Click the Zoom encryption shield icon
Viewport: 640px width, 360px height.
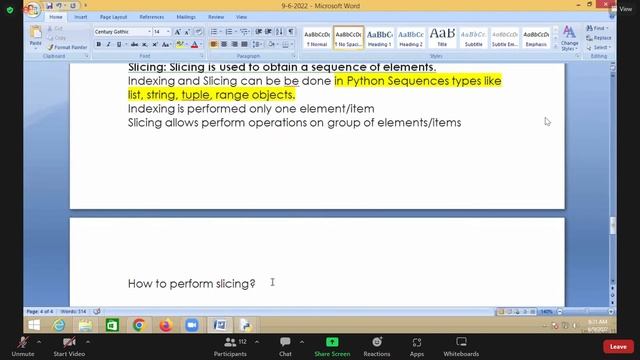[10, 10]
